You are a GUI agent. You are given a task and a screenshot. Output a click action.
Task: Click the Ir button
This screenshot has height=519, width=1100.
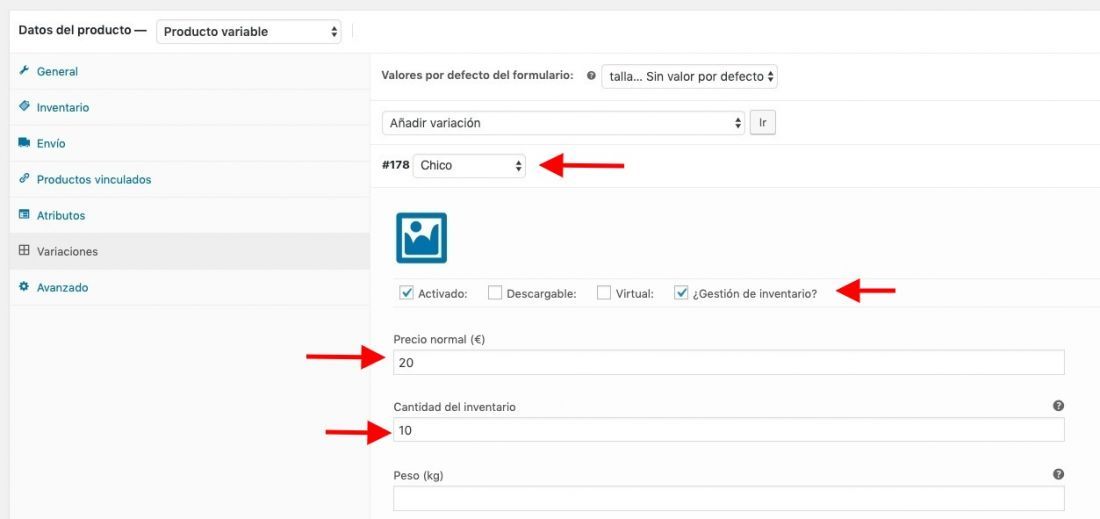pyautogui.click(x=763, y=123)
